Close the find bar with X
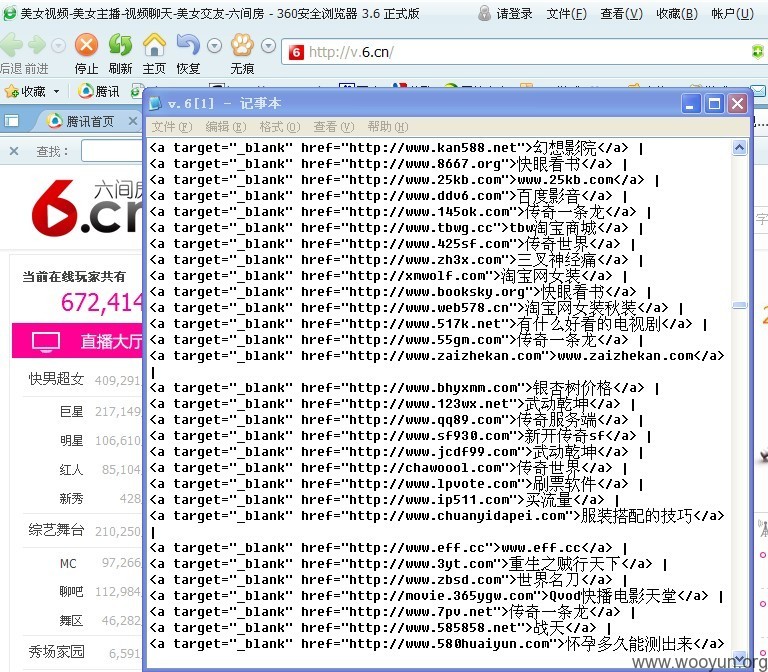This screenshot has height=672, width=768. coord(14,151)
